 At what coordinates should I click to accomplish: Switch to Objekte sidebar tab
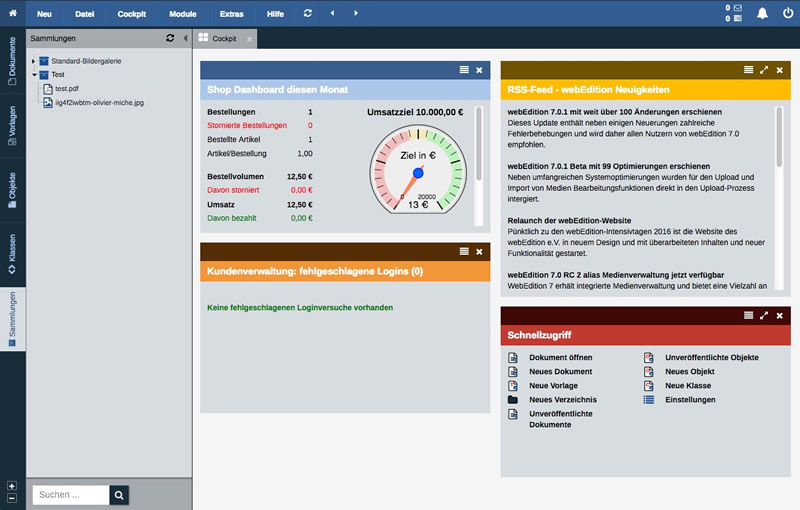click(12, 190)
